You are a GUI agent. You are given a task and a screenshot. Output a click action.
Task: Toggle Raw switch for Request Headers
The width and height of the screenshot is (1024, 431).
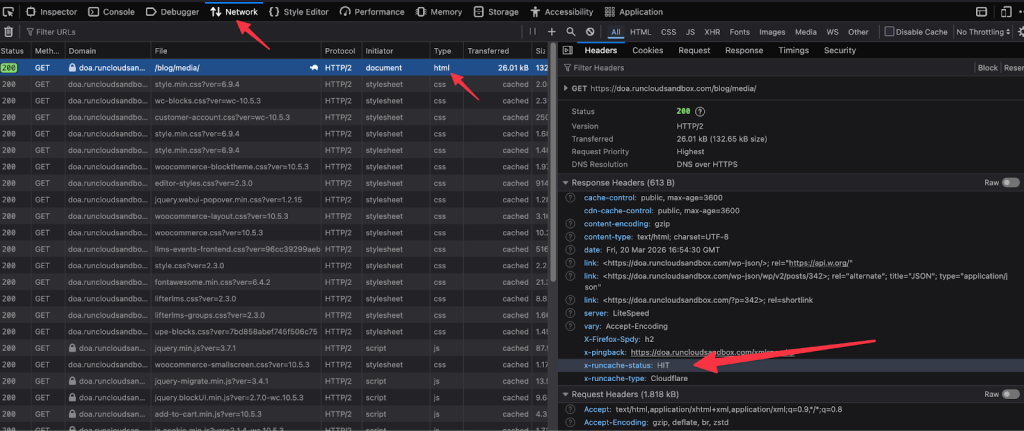coord(1011,394)
